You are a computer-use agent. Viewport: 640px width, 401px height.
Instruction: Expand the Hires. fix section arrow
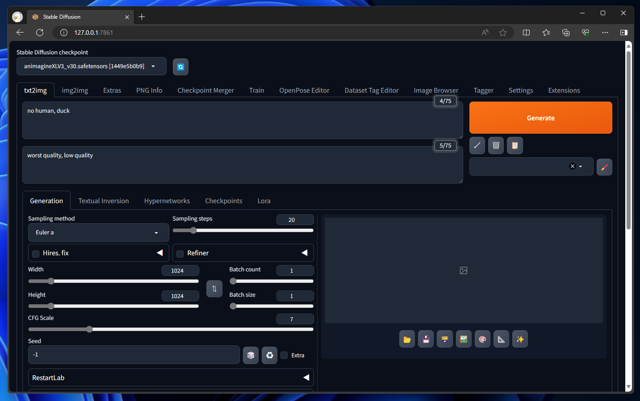[x=160, y=253]
